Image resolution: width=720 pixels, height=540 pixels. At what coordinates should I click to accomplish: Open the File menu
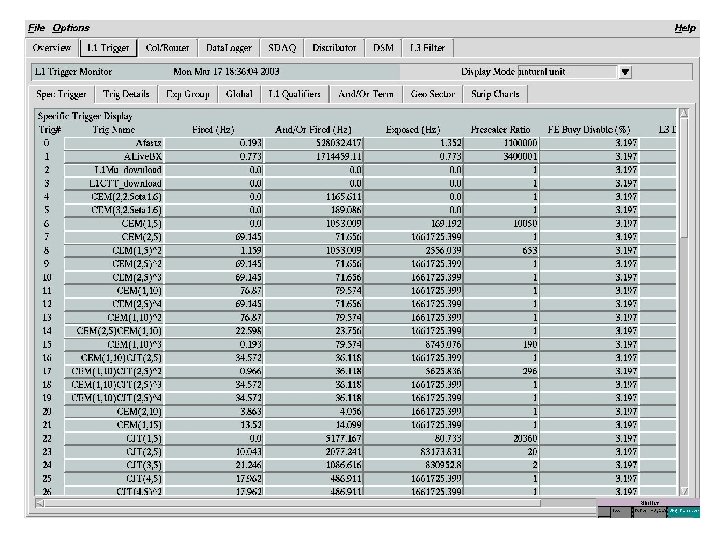[36, 28]
